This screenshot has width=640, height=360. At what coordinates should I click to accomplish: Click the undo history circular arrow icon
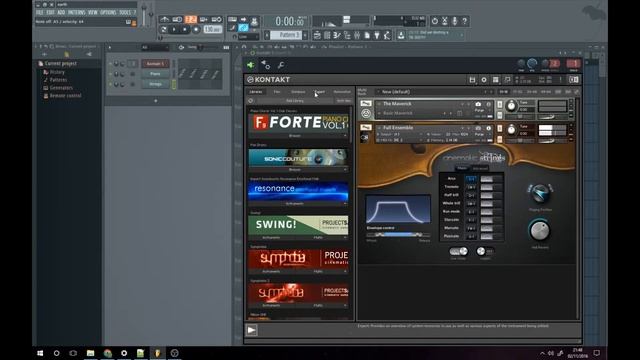coord(435,21)
